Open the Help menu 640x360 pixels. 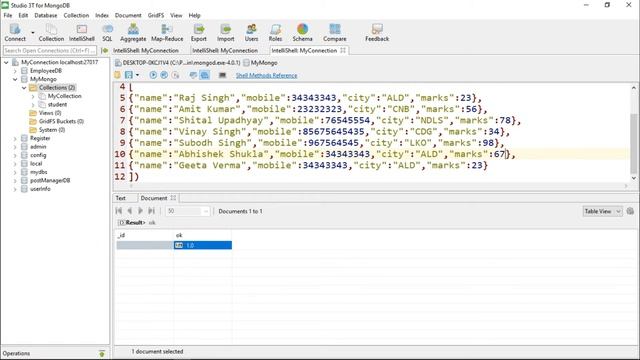tap(194, 15)
